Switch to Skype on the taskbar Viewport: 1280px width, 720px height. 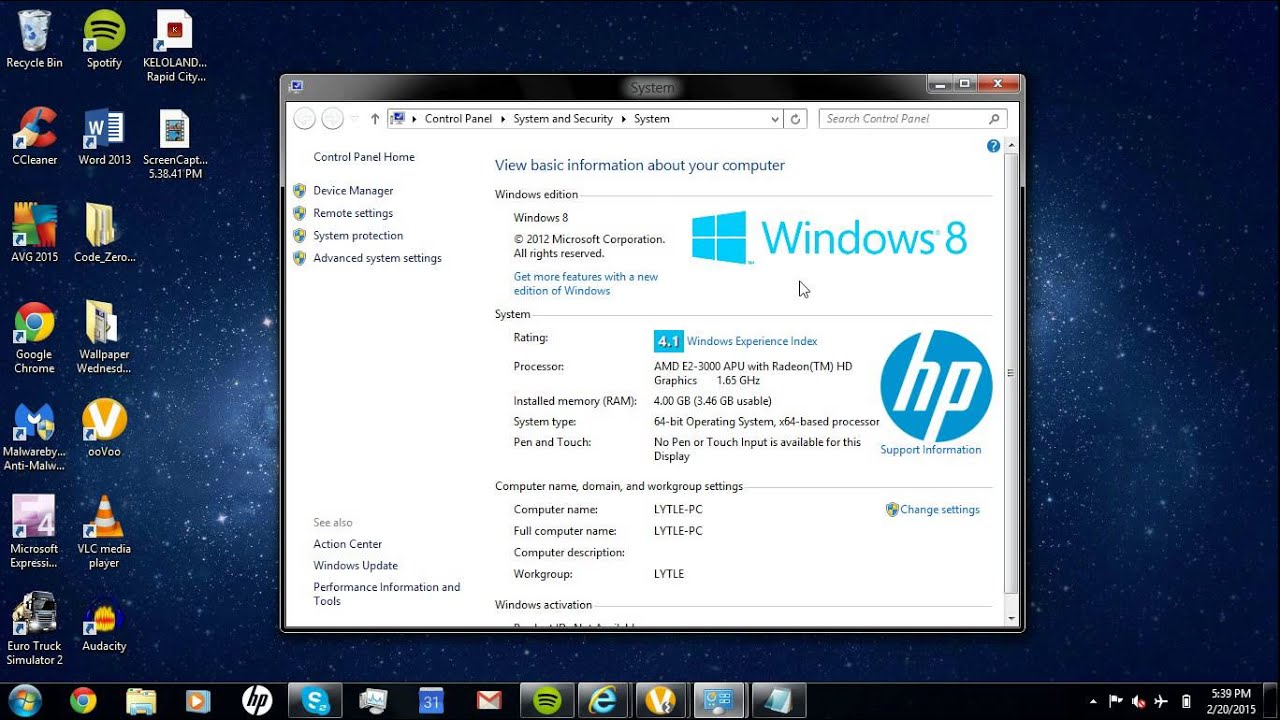pos(316,701)
